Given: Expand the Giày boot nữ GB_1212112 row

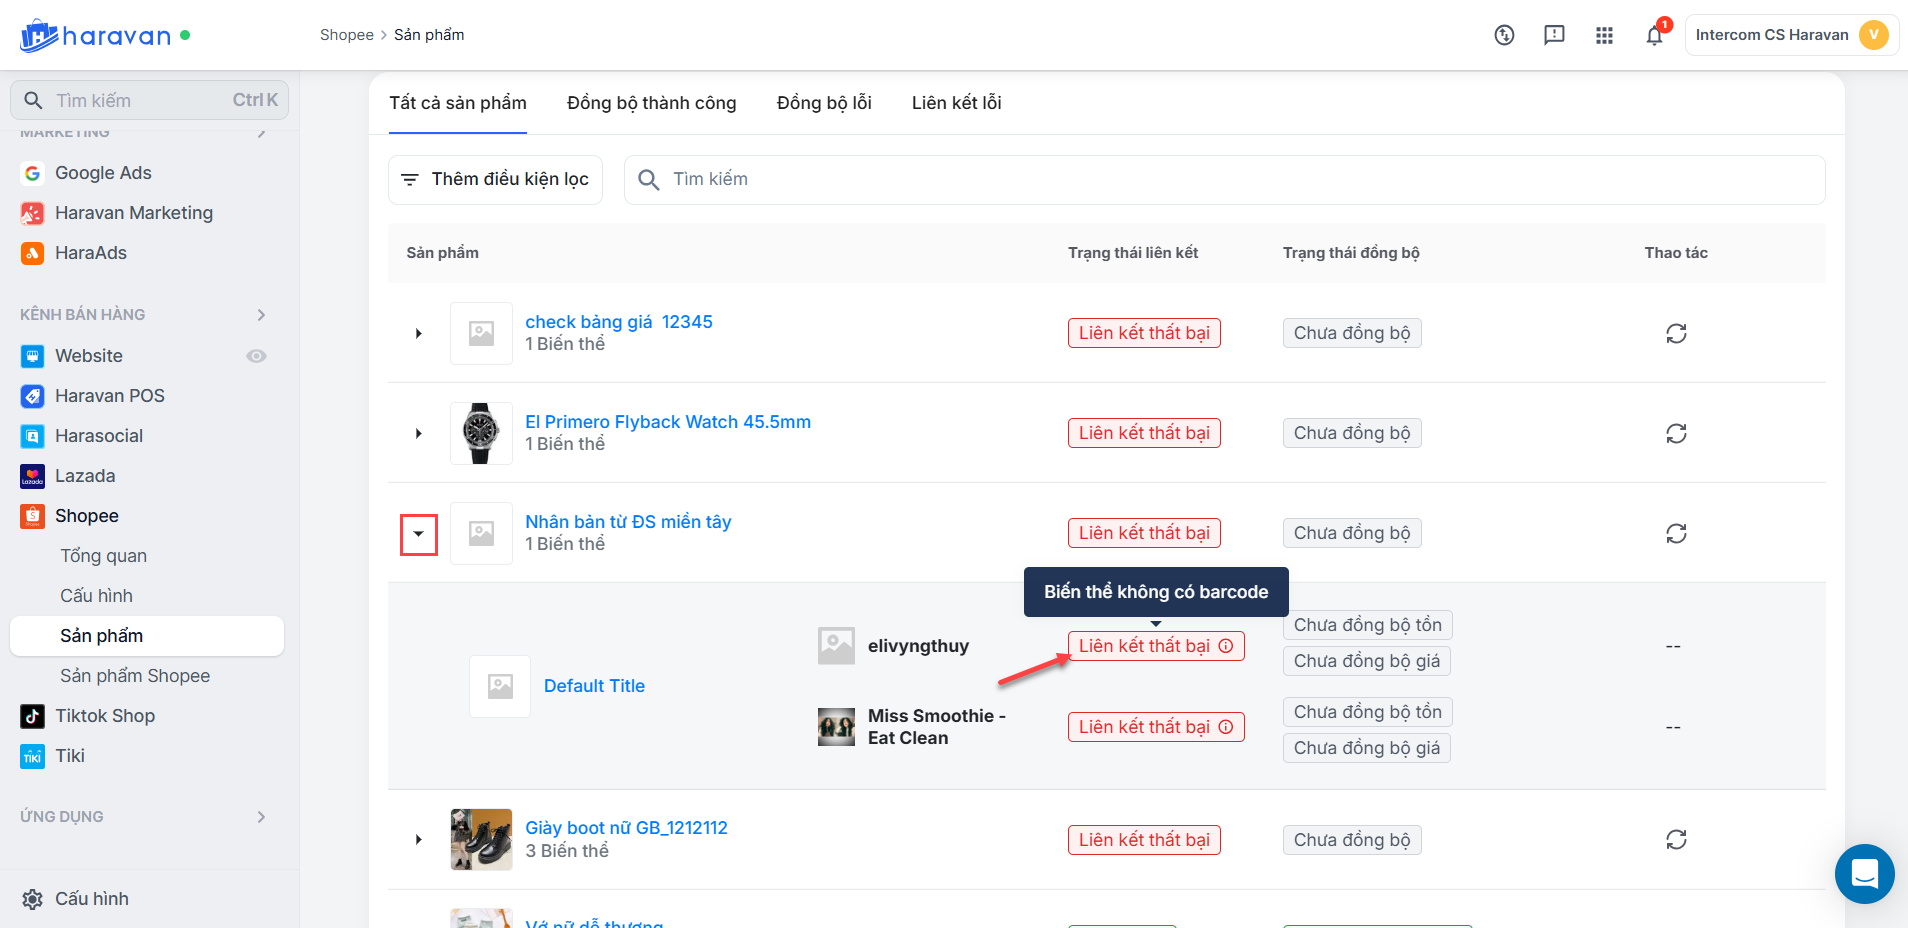Looking at the screenshot, I should pyautogui.click(x=419, y=840).
